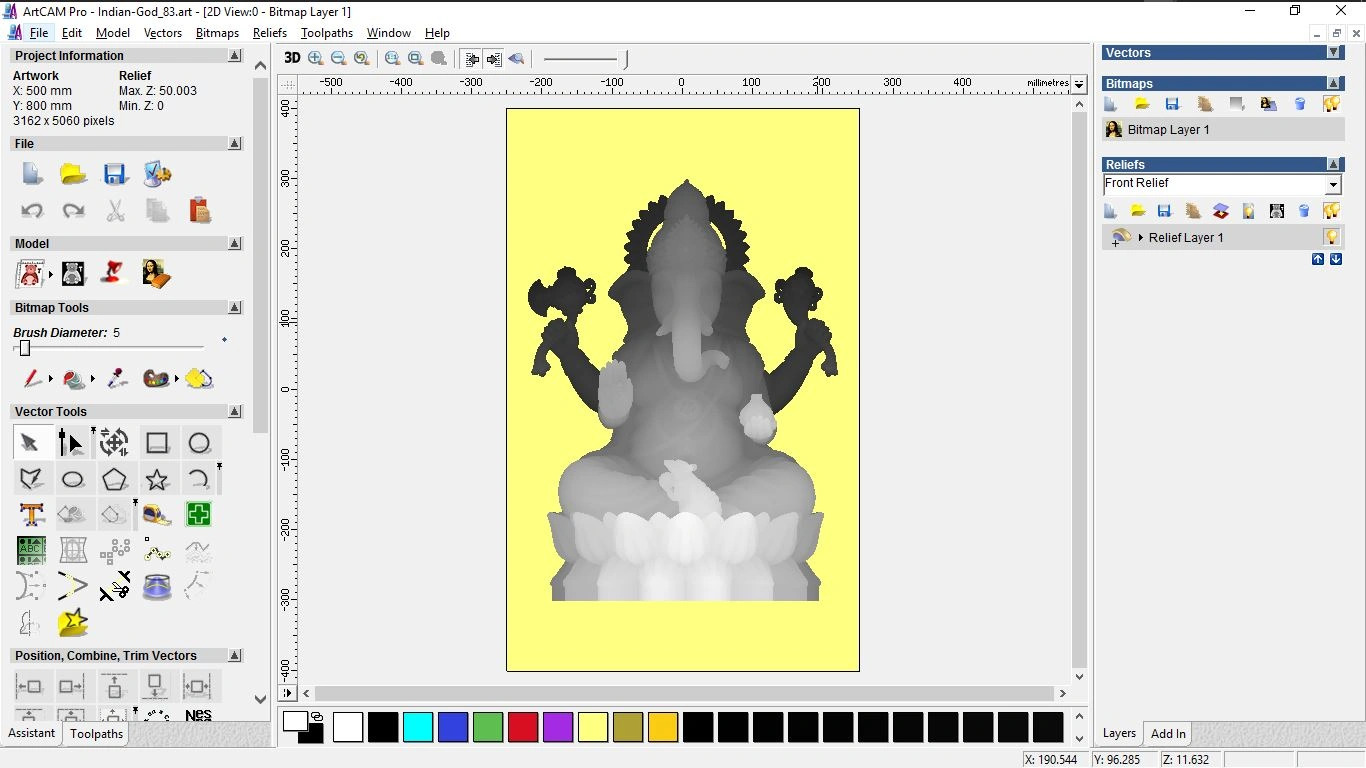Pick the yellow color swatch
The width and height of the screenshot is (1366, 768).
click(x=593, y=727)
